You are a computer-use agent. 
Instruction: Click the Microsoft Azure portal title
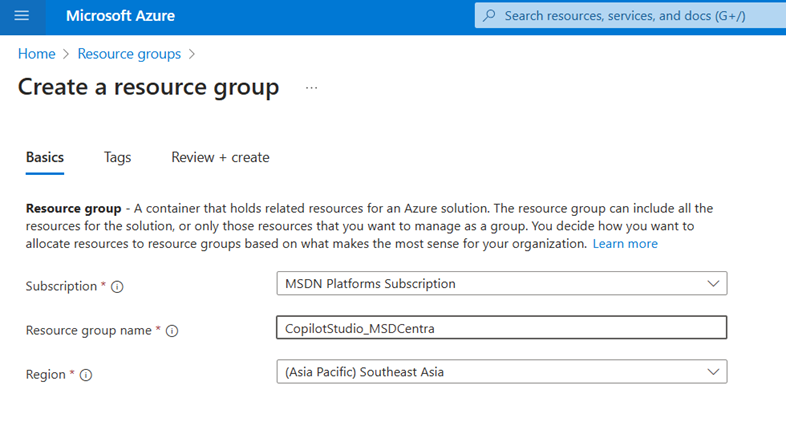coord(119,16)
